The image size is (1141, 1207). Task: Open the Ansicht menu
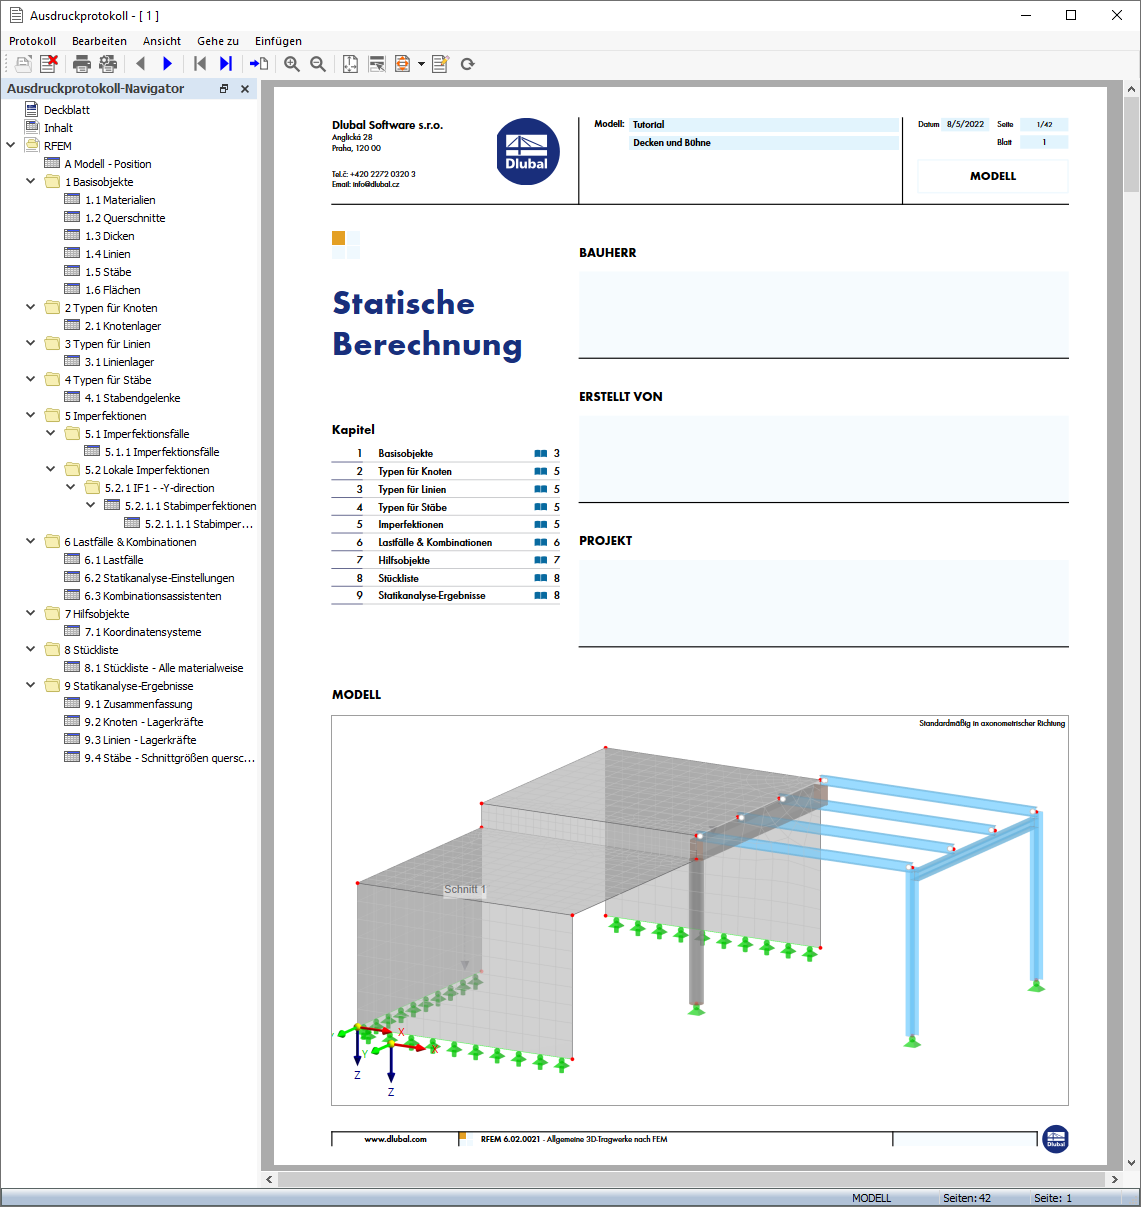coord(162,41)
